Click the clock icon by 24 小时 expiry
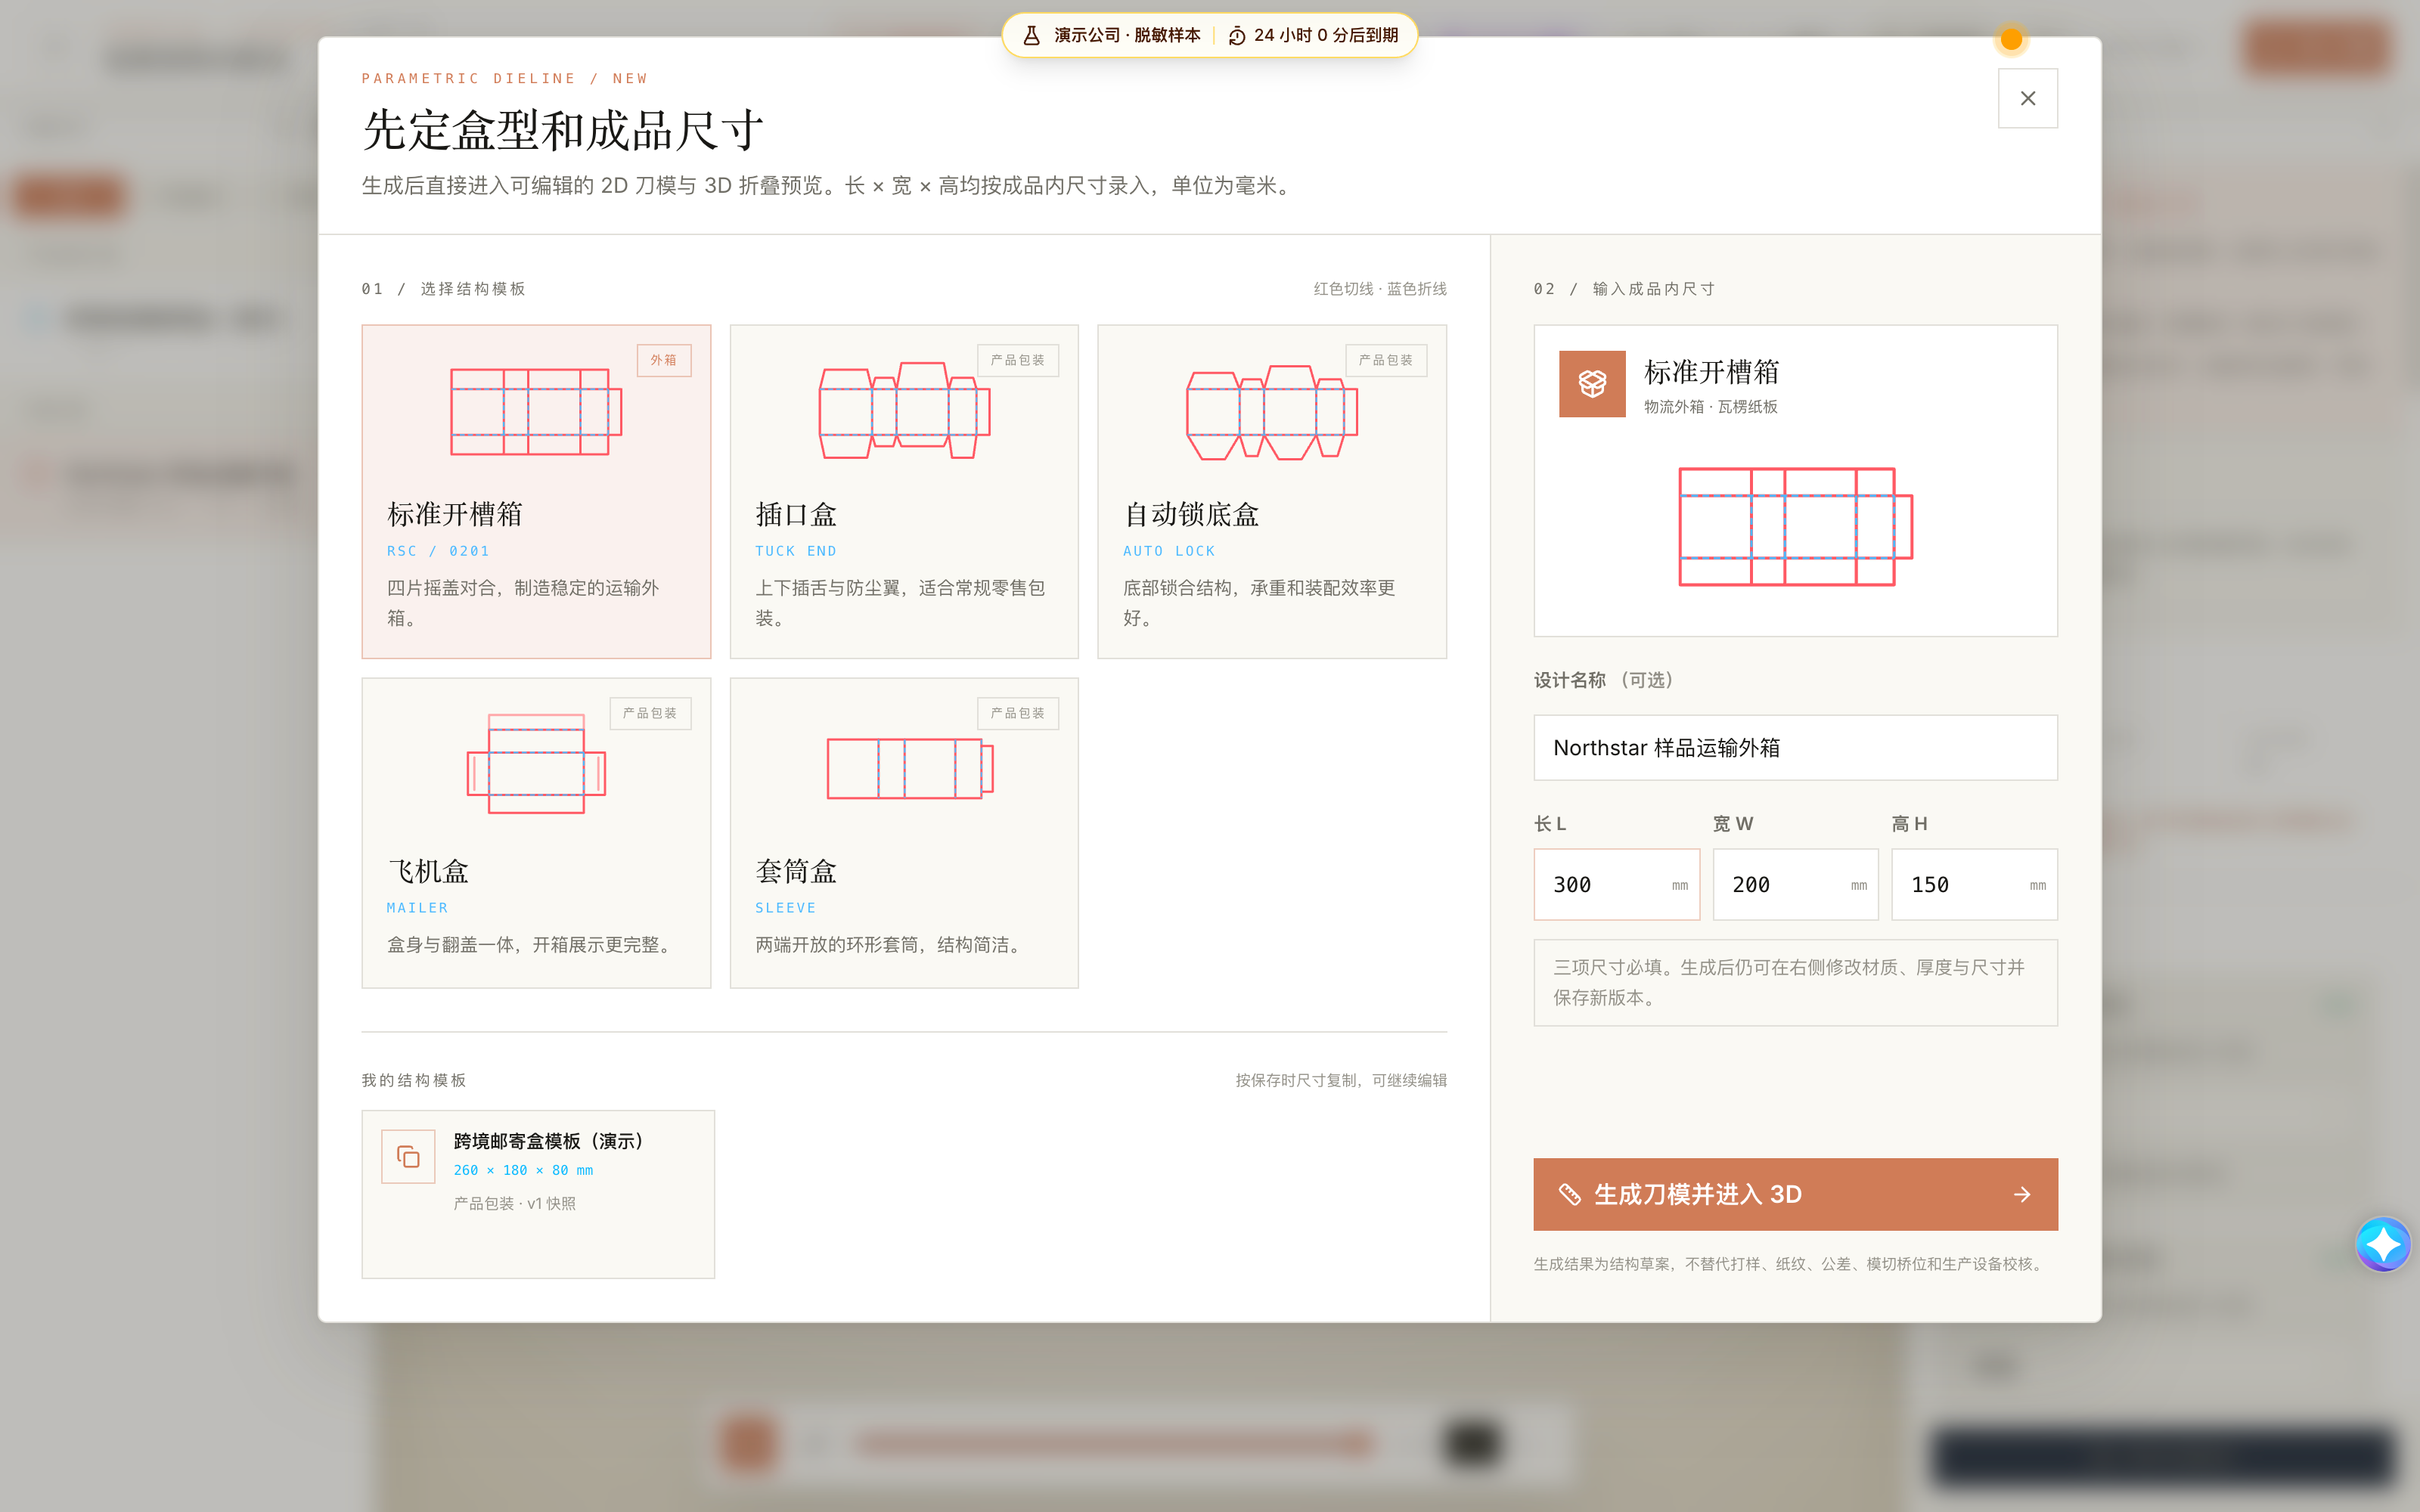The width and height of the screenshot is (2420, 1512). tap(1236, 35)
